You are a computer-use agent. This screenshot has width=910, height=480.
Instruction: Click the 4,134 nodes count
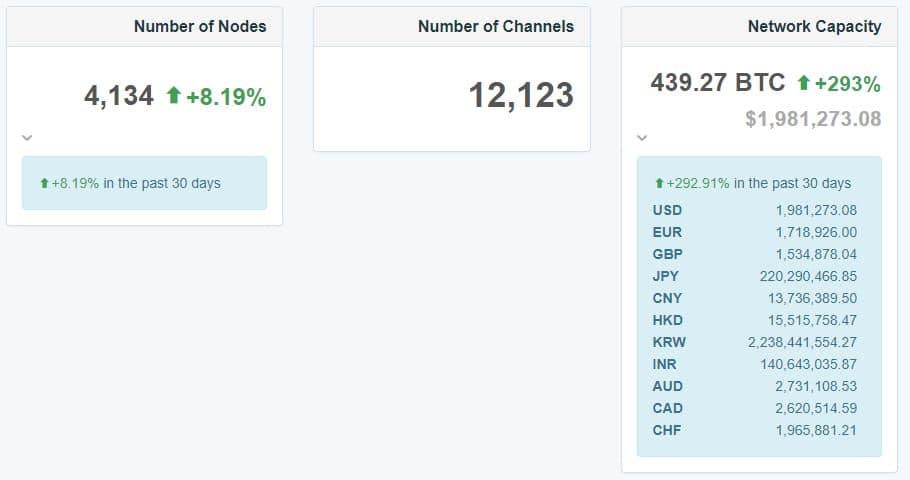coord(119,96)
